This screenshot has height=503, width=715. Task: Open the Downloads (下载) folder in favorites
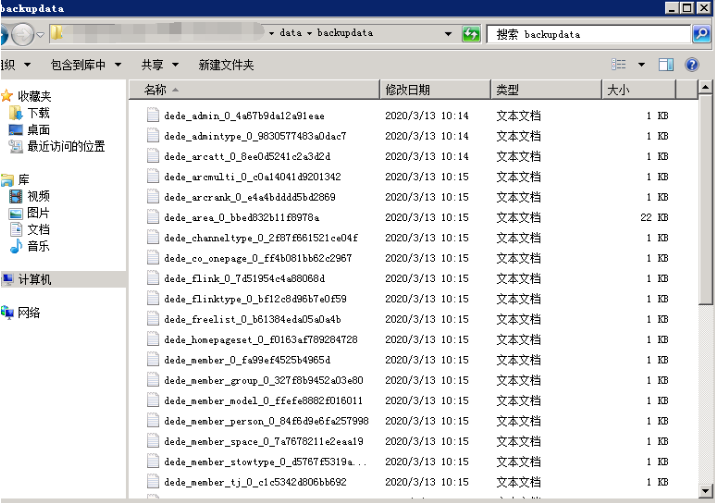coord(38,113)
